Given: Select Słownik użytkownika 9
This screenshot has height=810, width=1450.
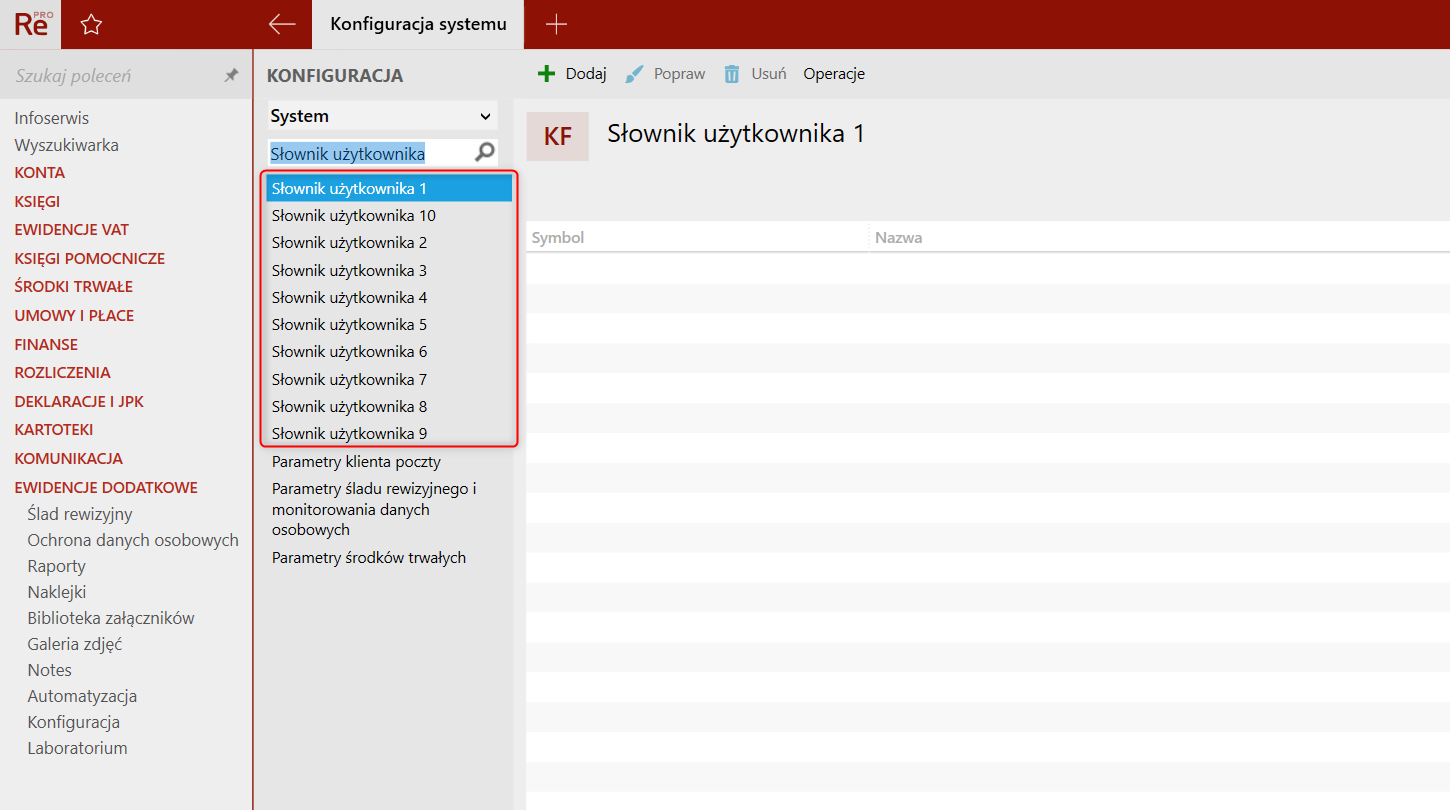Looking at the screenshot, I should pos(389,434).
